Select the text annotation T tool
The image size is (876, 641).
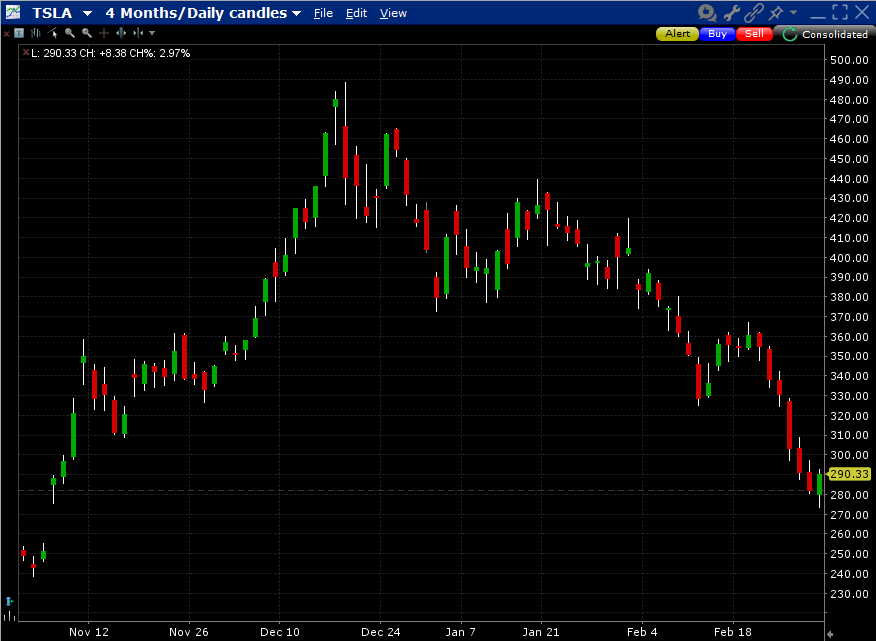point(19,33)
